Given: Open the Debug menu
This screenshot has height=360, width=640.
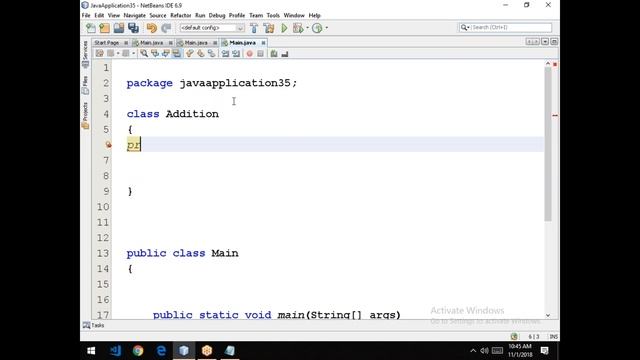Looking at the screenshot, I should (217, 16).
